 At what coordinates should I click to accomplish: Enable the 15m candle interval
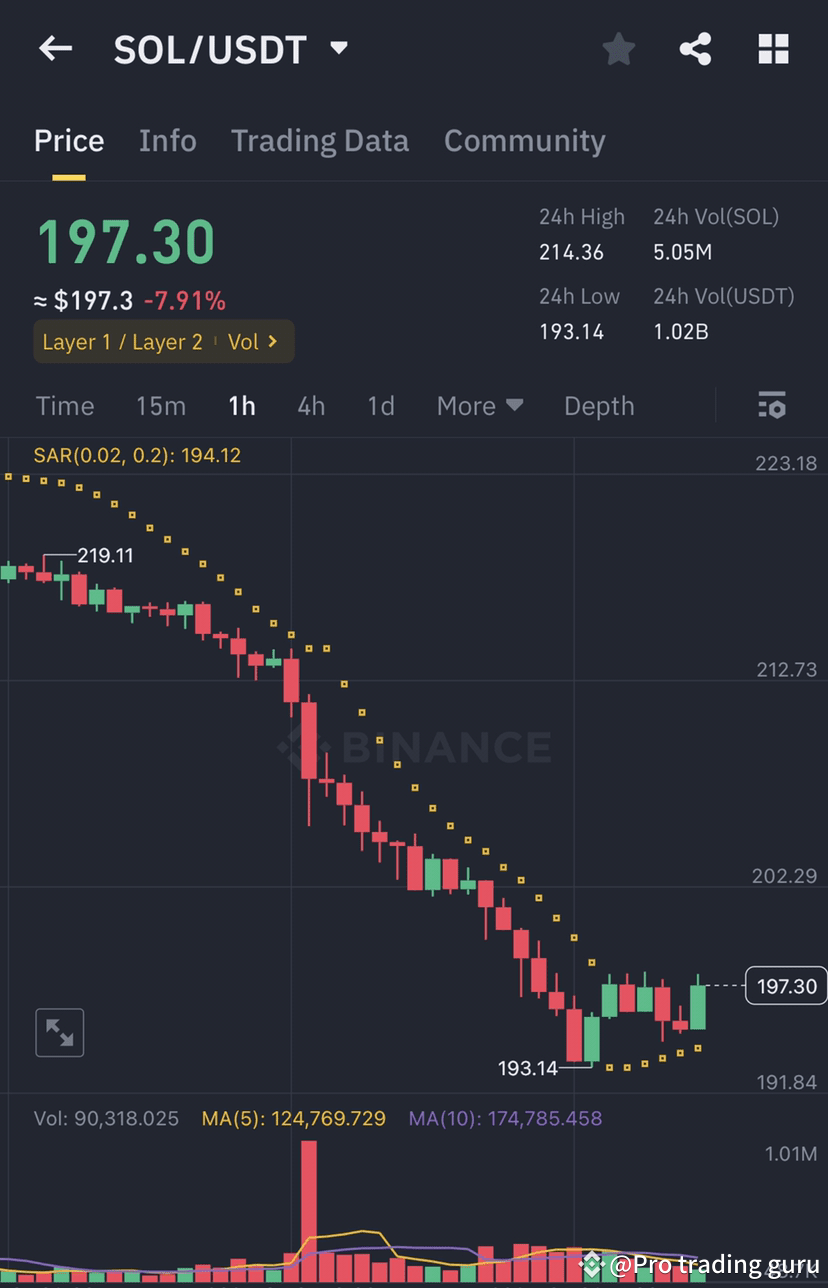[x=161, y=405]
